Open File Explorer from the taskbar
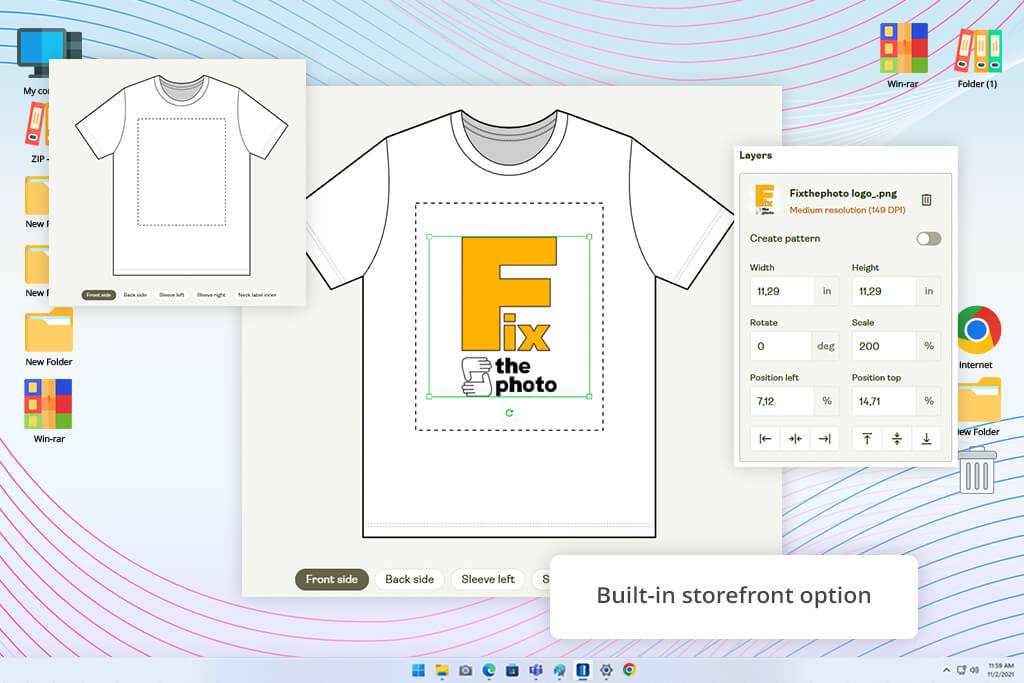The image size is (1024, 683). (x=442, y=669)
